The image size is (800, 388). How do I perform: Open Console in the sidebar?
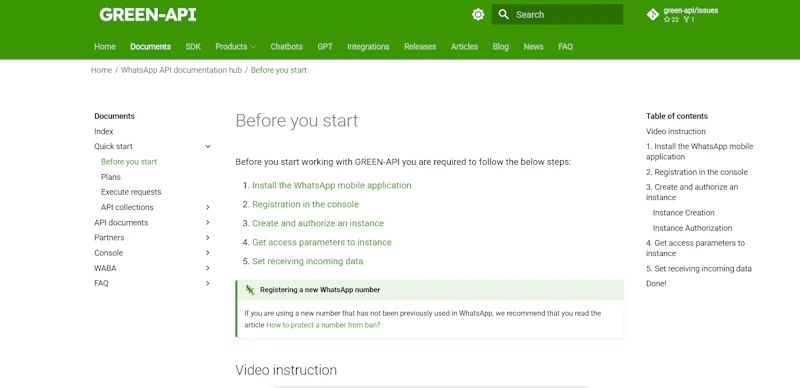[109, 253]
